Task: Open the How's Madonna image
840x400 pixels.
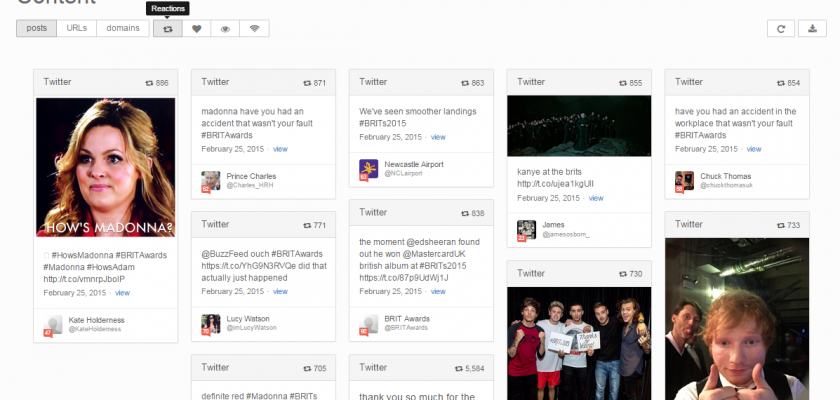Action: [x=106, y=167]
